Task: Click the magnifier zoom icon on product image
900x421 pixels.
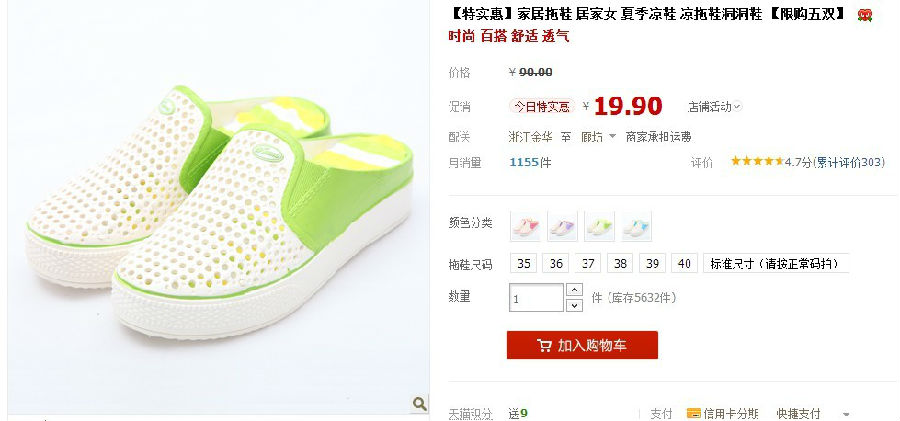Action: [420, 403]
